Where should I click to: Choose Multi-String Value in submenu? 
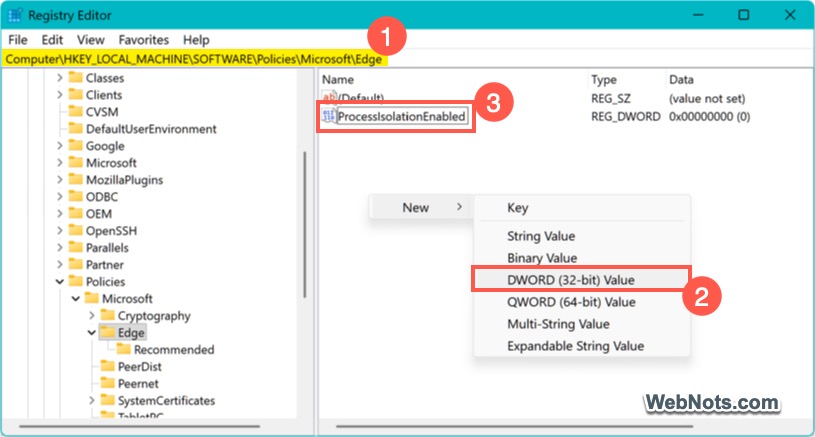pyautogui.click(x=582, y=324)
